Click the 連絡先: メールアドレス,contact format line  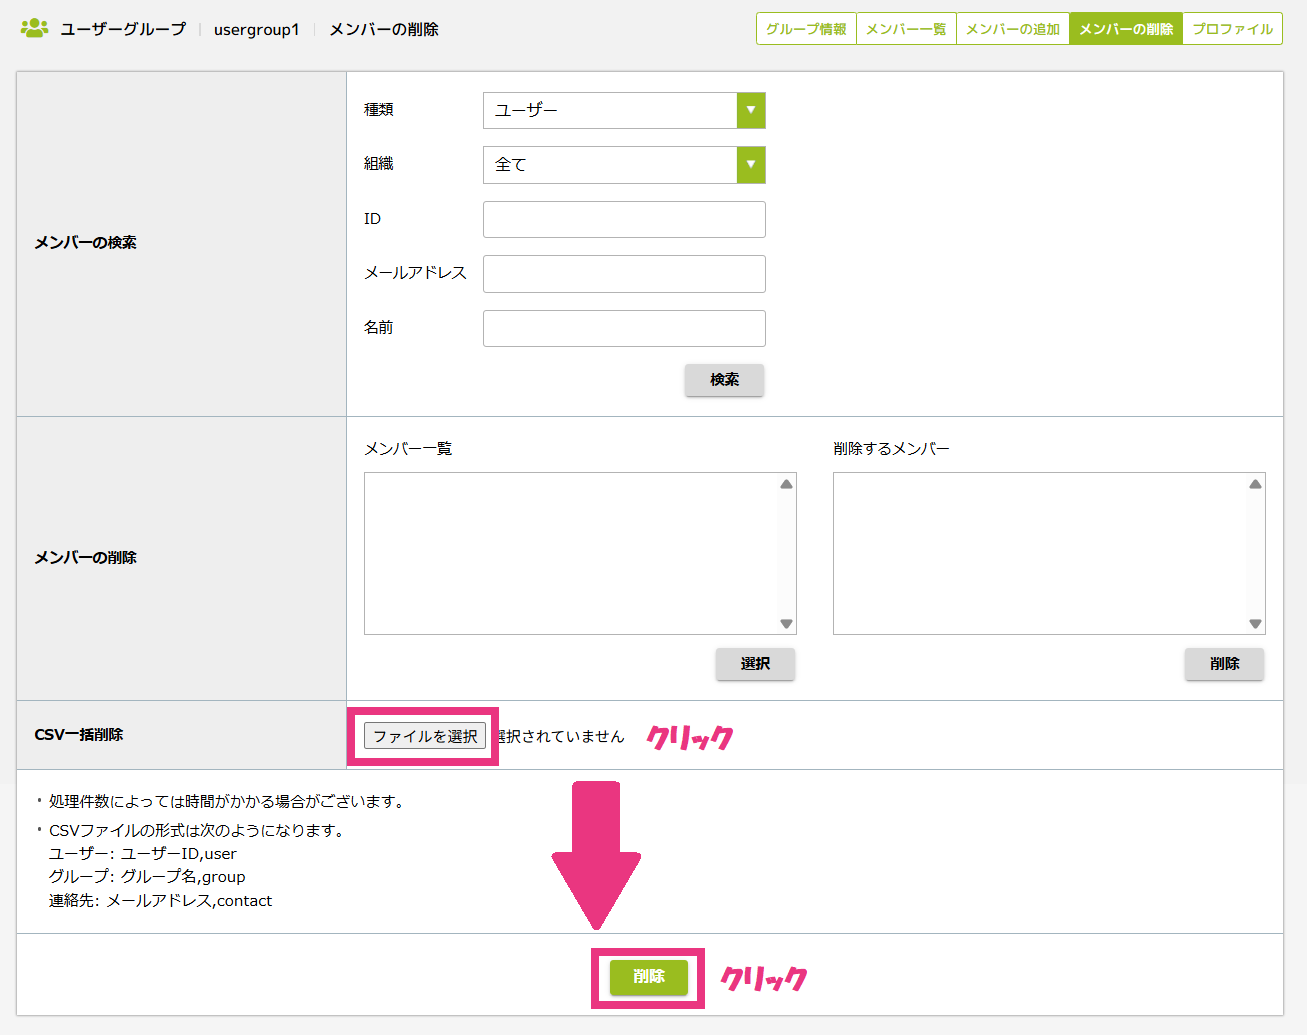pos(160,901)
